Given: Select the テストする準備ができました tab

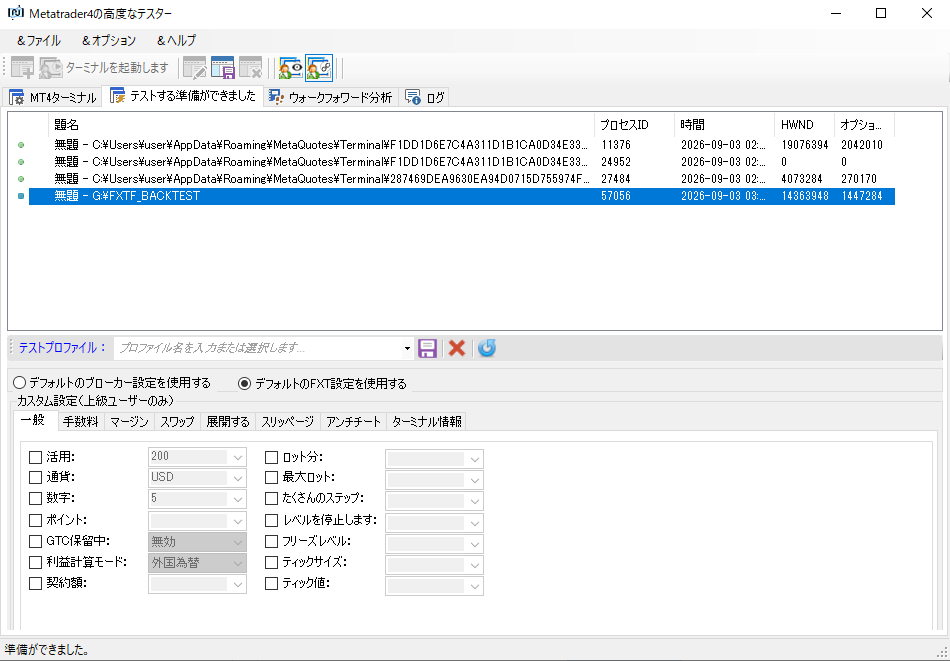Looking at the screenshot, I should coord(183,96).
